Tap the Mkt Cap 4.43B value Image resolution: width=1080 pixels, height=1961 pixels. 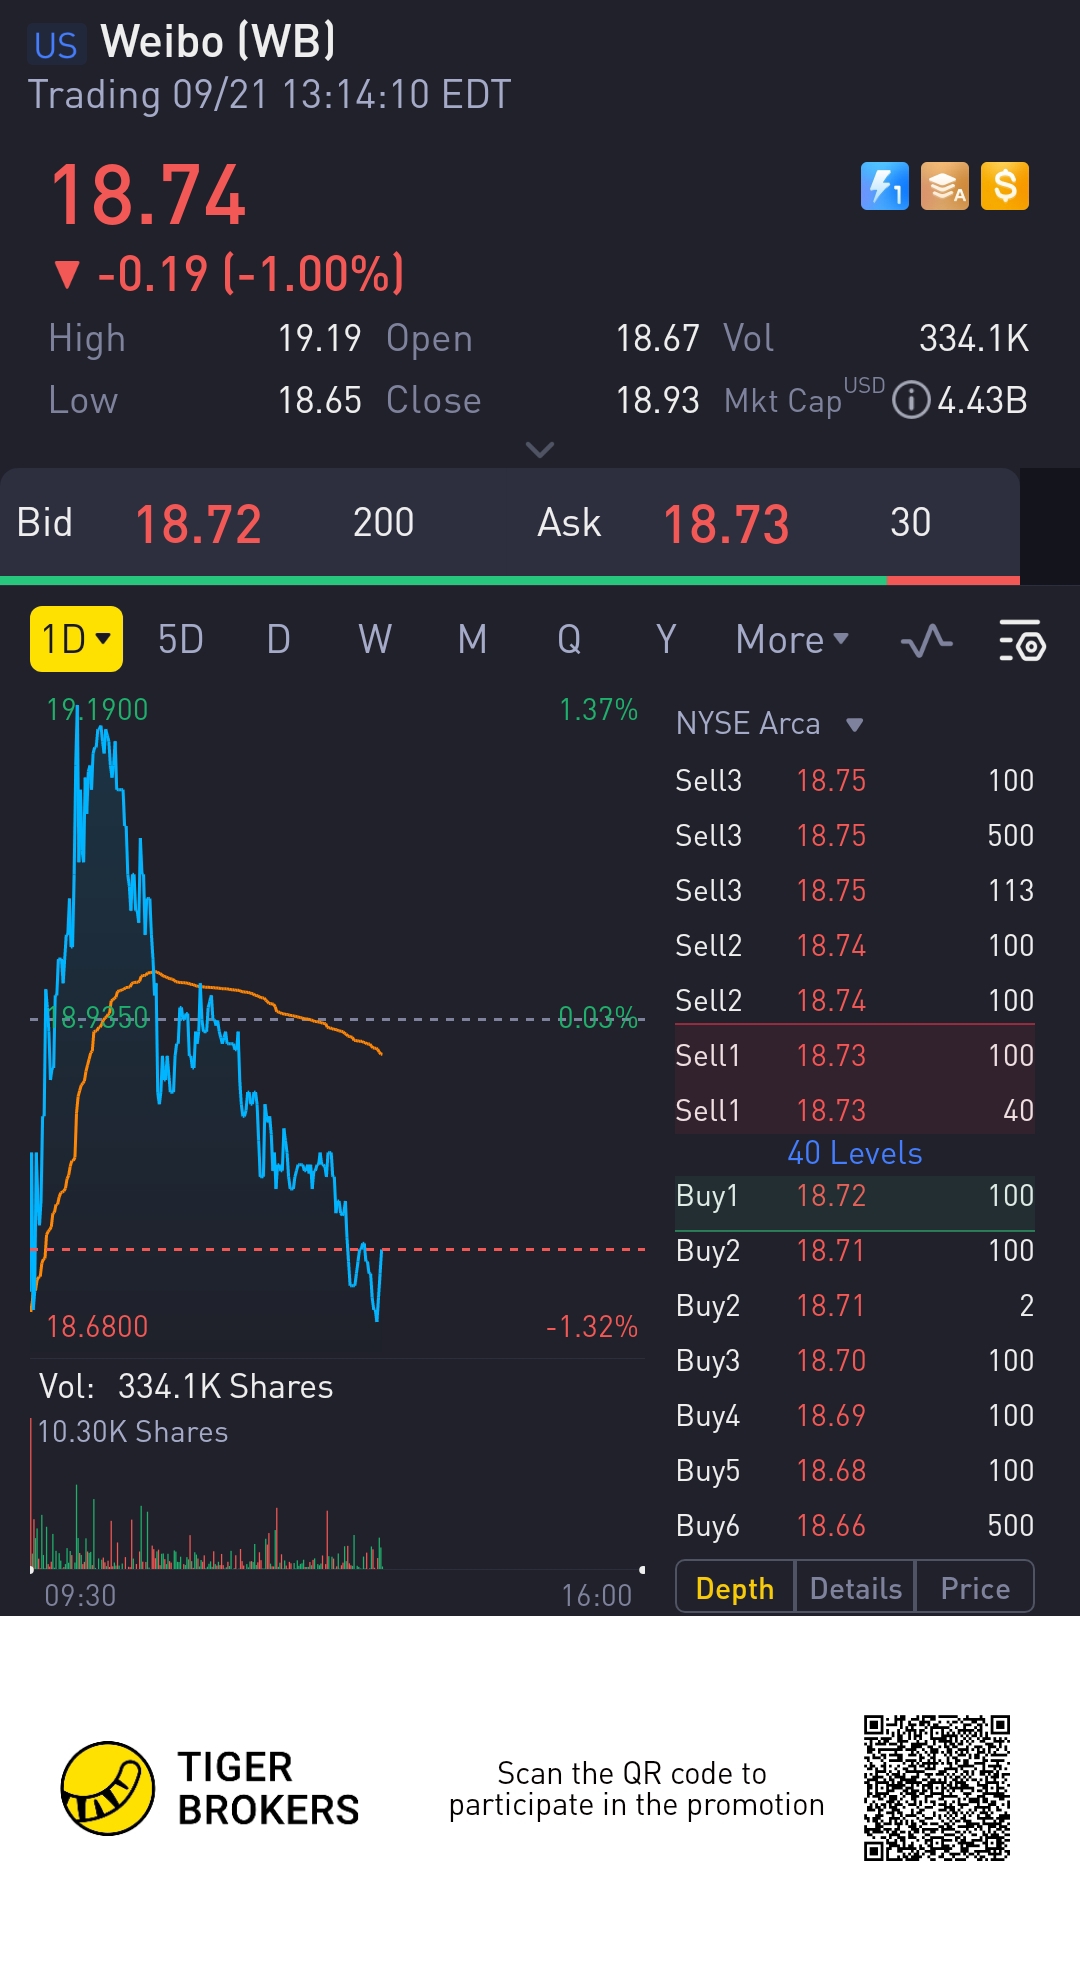982,401
